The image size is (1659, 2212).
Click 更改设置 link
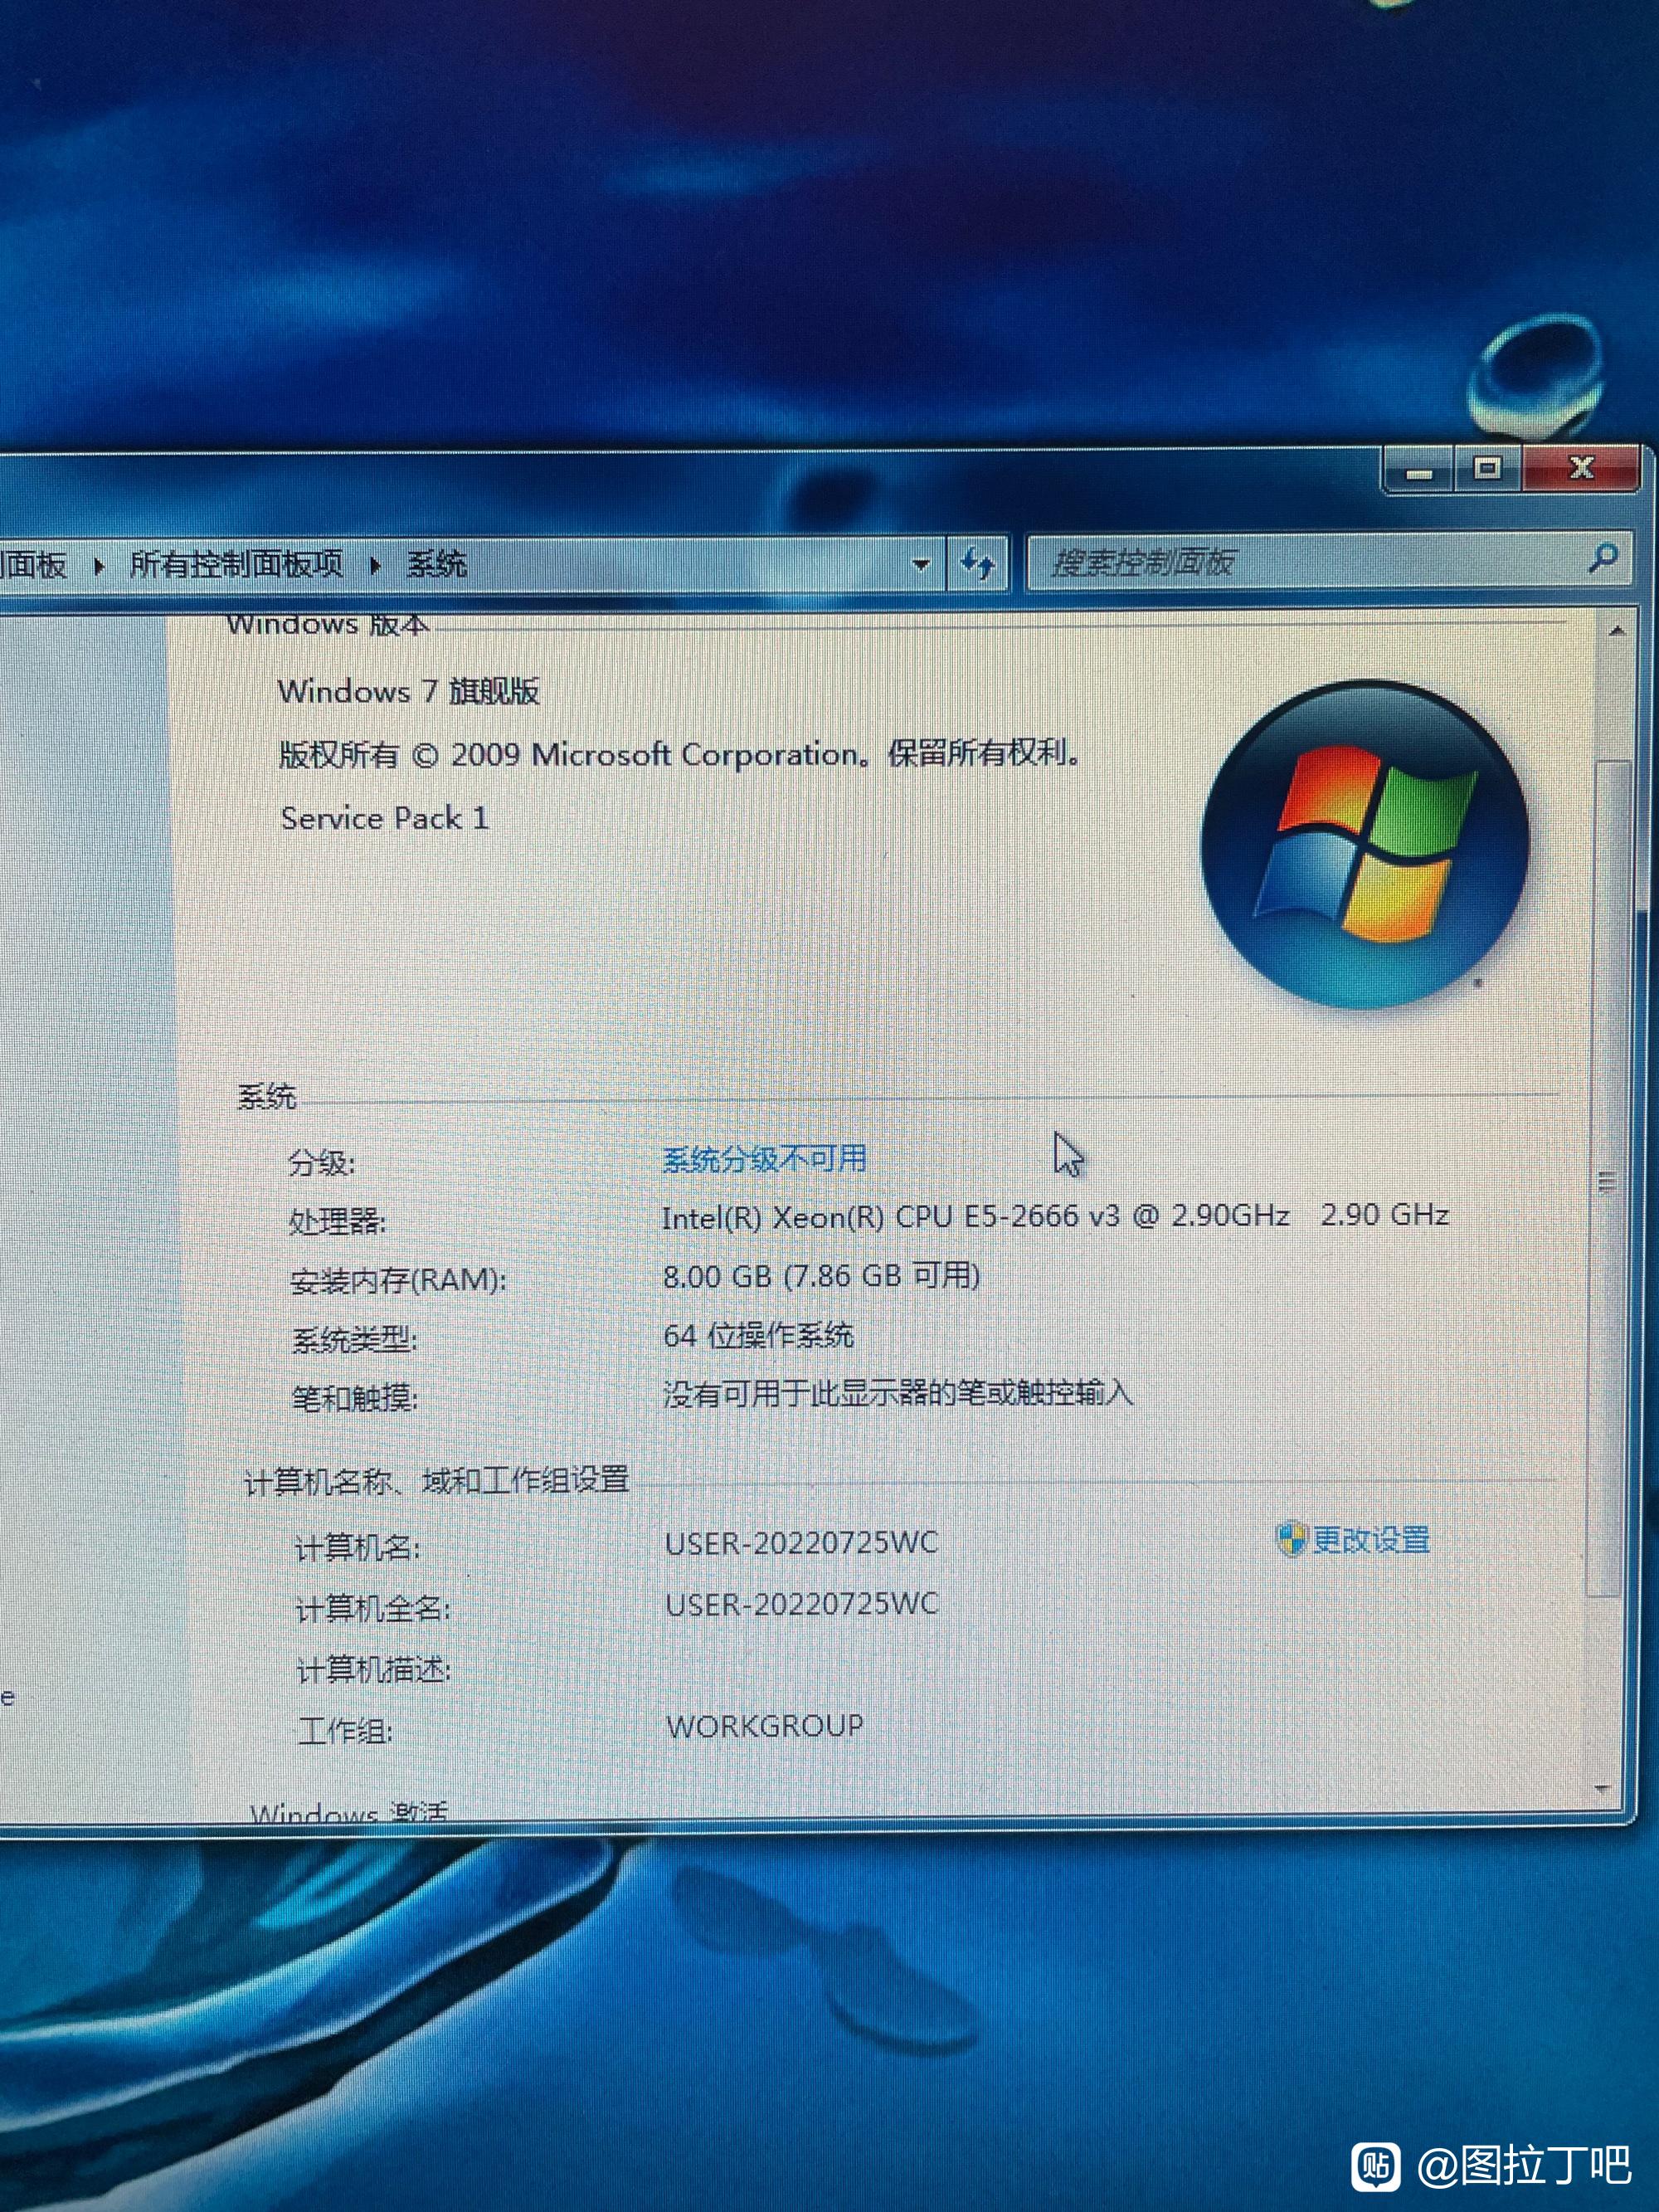coord(1371,1539)
